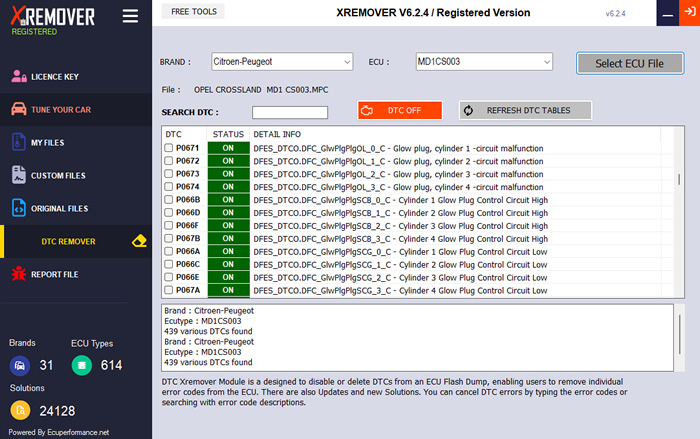Click the DTC Remover eraser icon
The height and width of the screenshot is (439, 700).
139,241
